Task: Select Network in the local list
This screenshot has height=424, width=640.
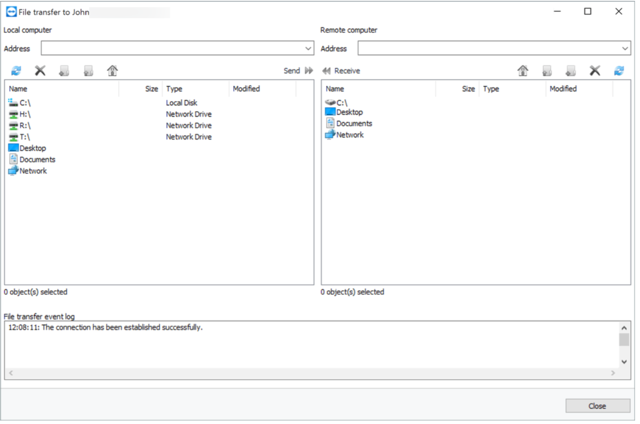Action: point(27,171)
